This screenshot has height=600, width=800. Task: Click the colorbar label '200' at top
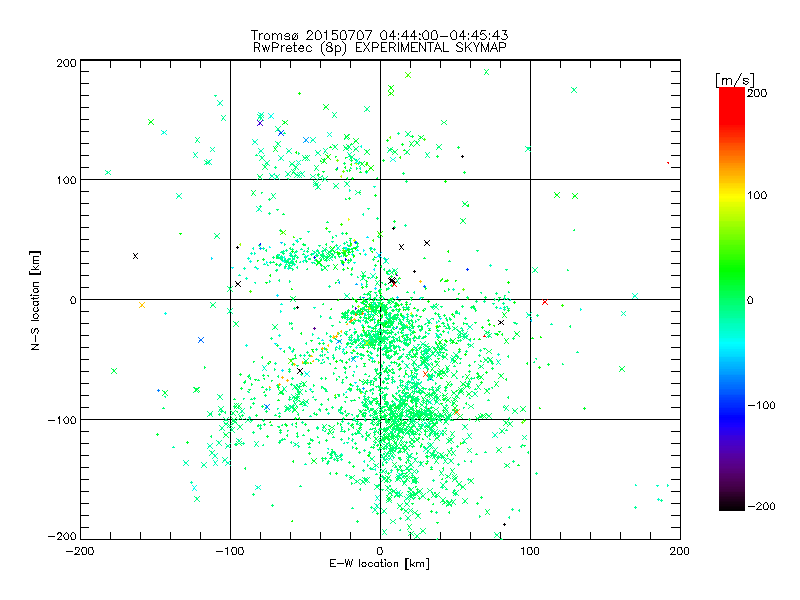pyautogui.click(x=757, y=93)
